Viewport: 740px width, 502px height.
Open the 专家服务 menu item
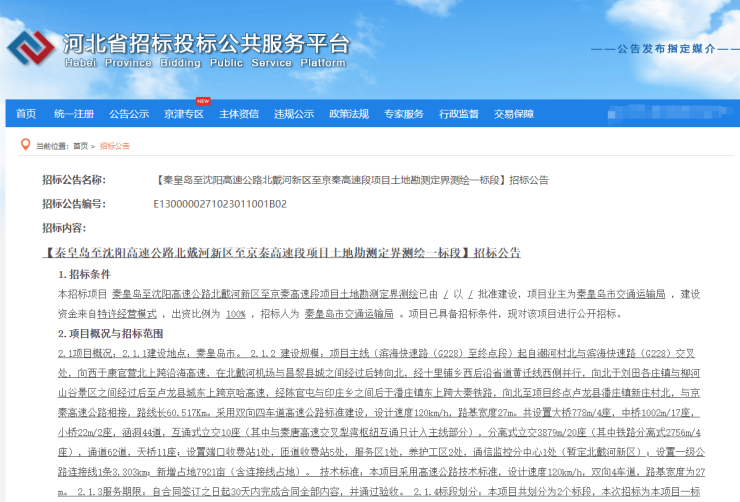coord(404,114)
